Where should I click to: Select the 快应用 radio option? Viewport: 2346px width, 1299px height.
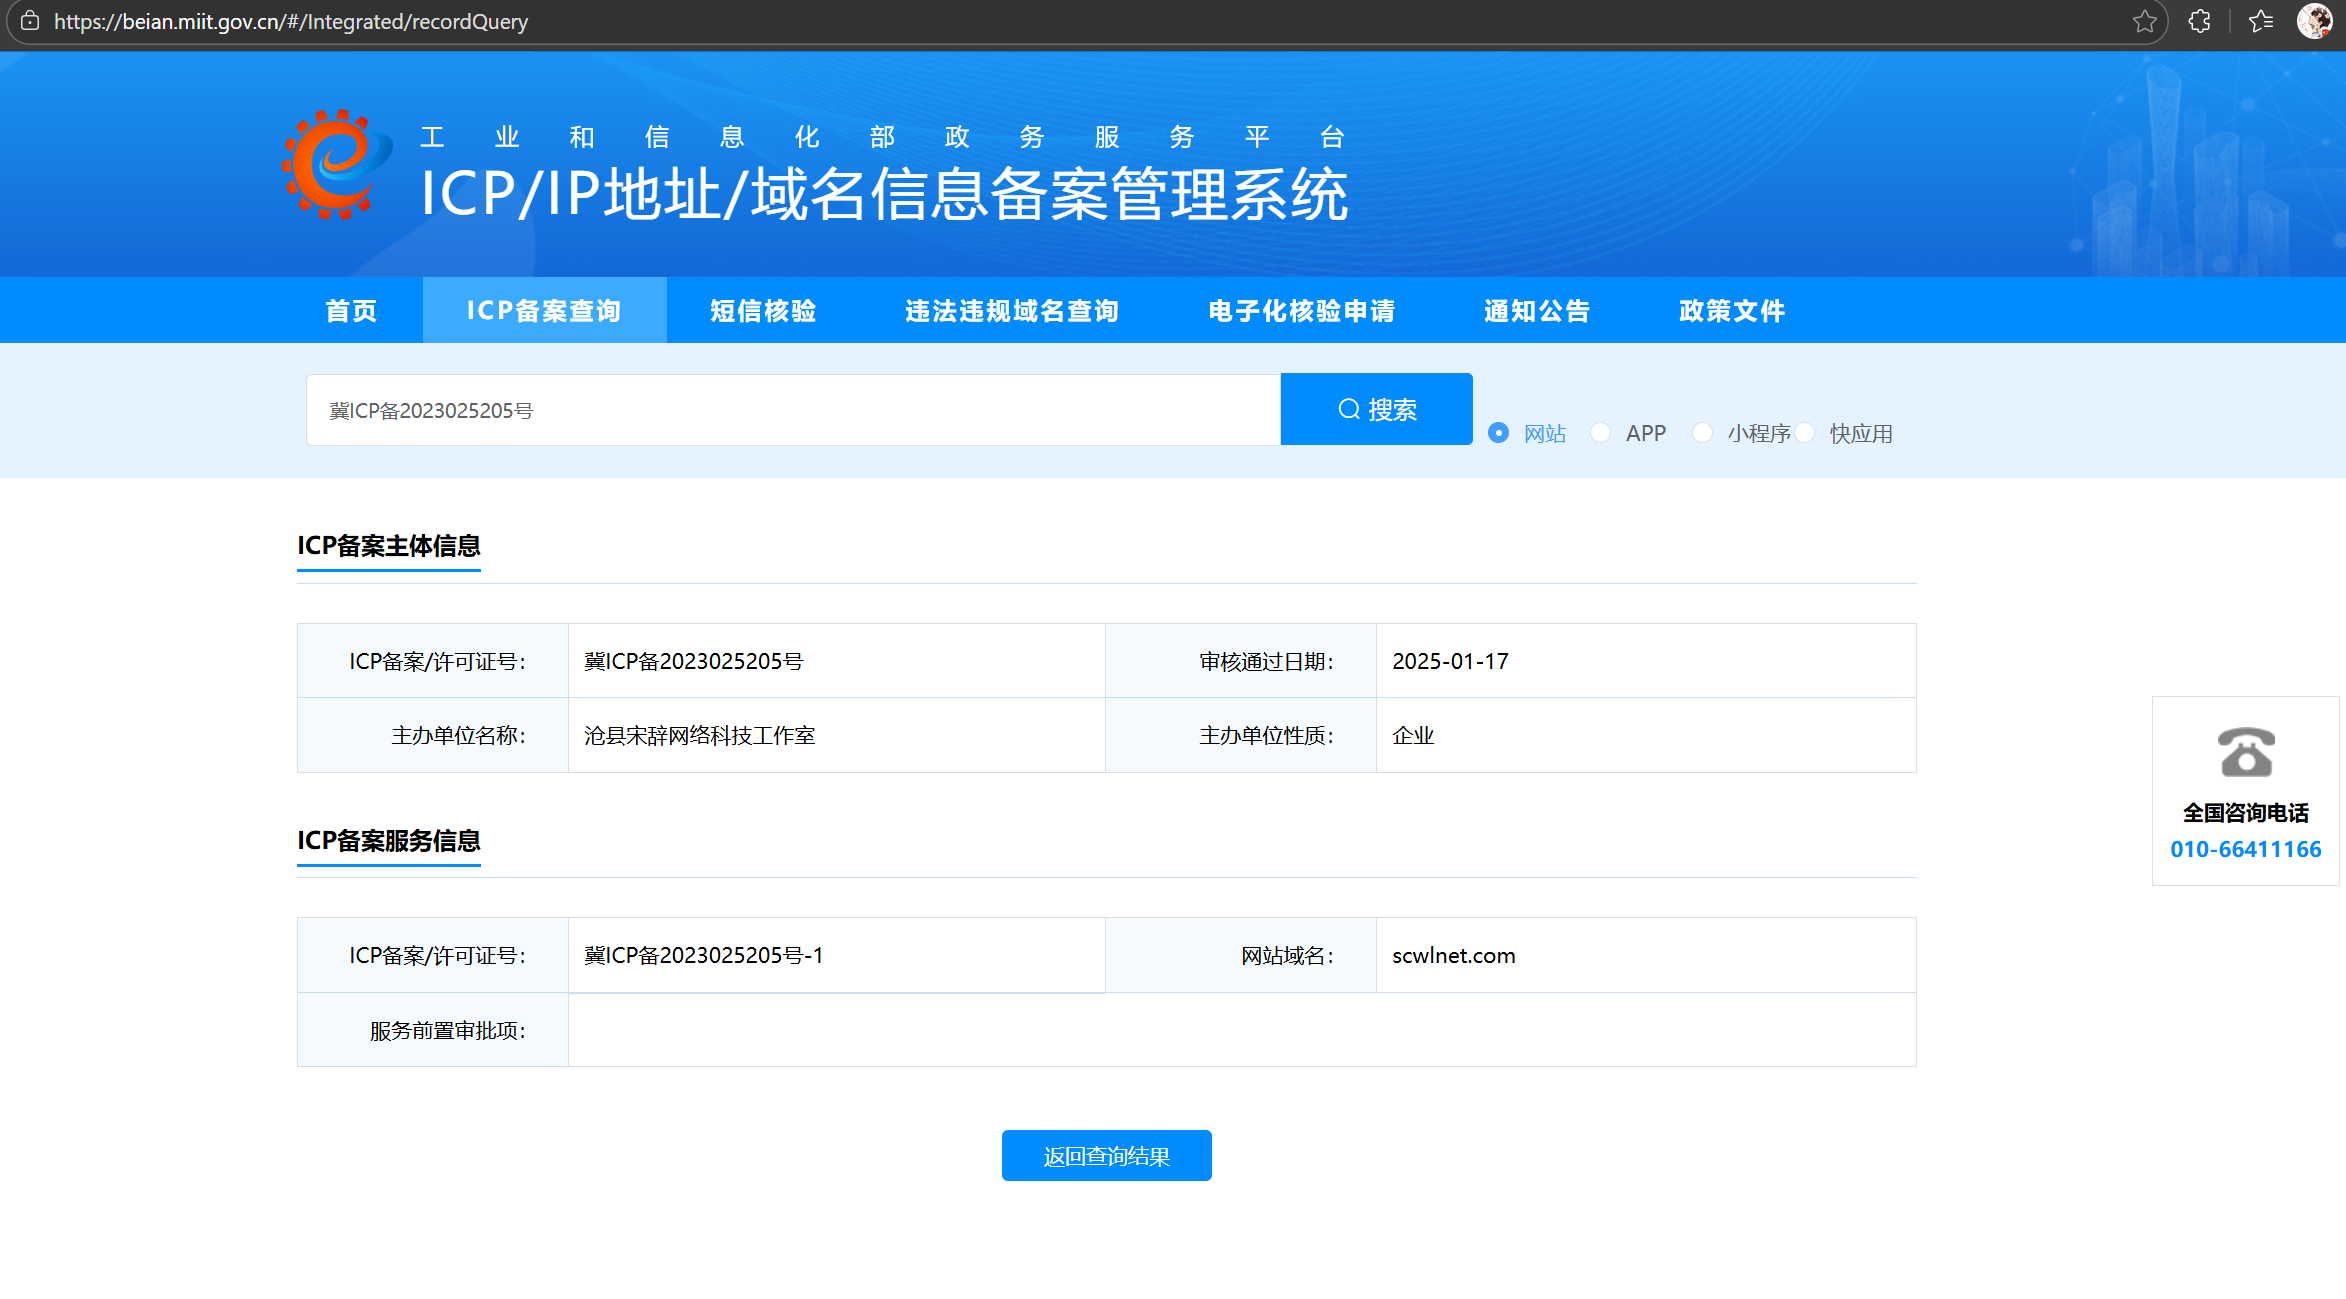tap(1805, 433)
